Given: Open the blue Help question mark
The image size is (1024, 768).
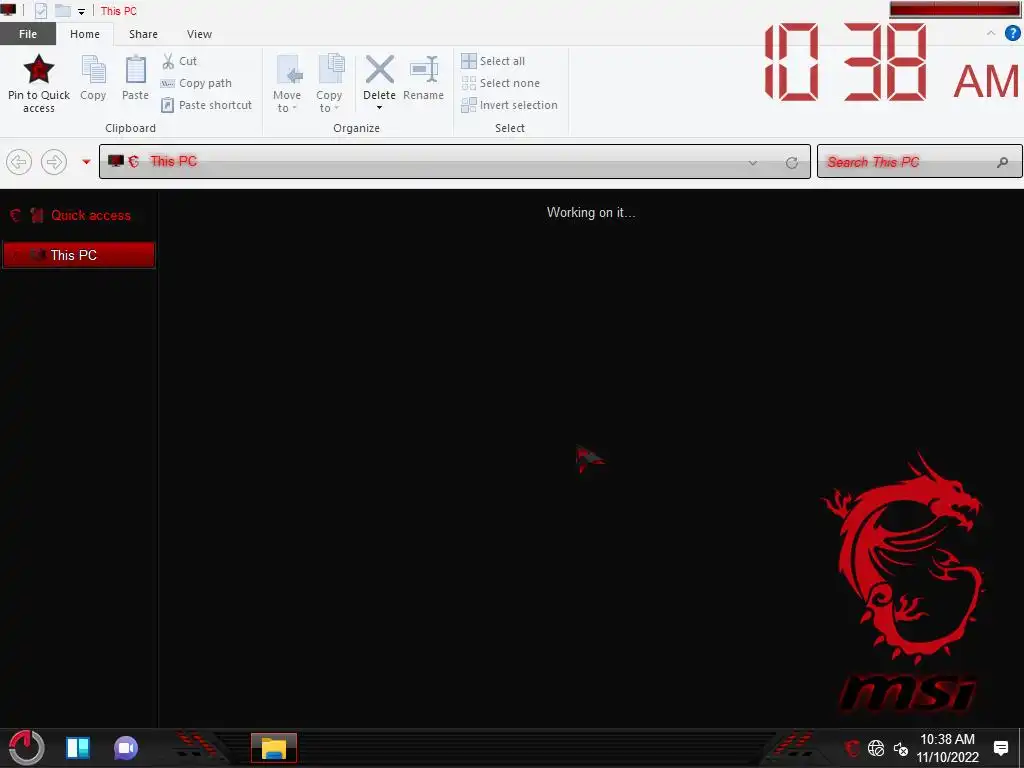Looking at the screenshot, I should coord(1012,33).
